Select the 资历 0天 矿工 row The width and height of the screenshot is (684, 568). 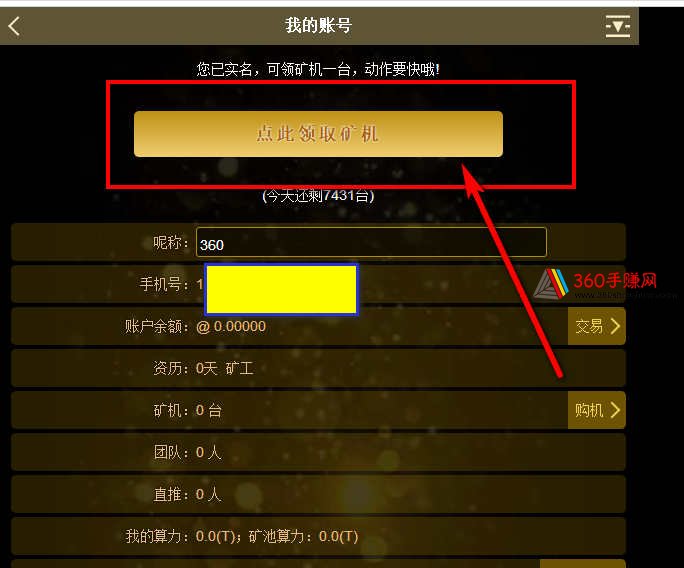tap(318, 368)
